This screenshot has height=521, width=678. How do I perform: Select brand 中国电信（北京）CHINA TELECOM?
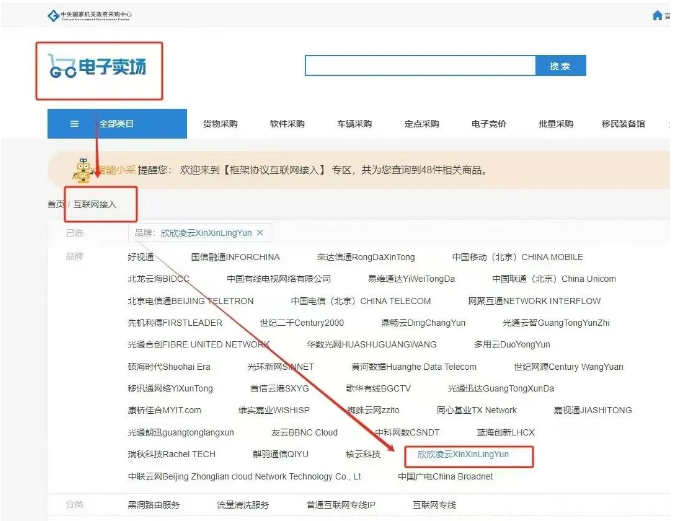361,301
